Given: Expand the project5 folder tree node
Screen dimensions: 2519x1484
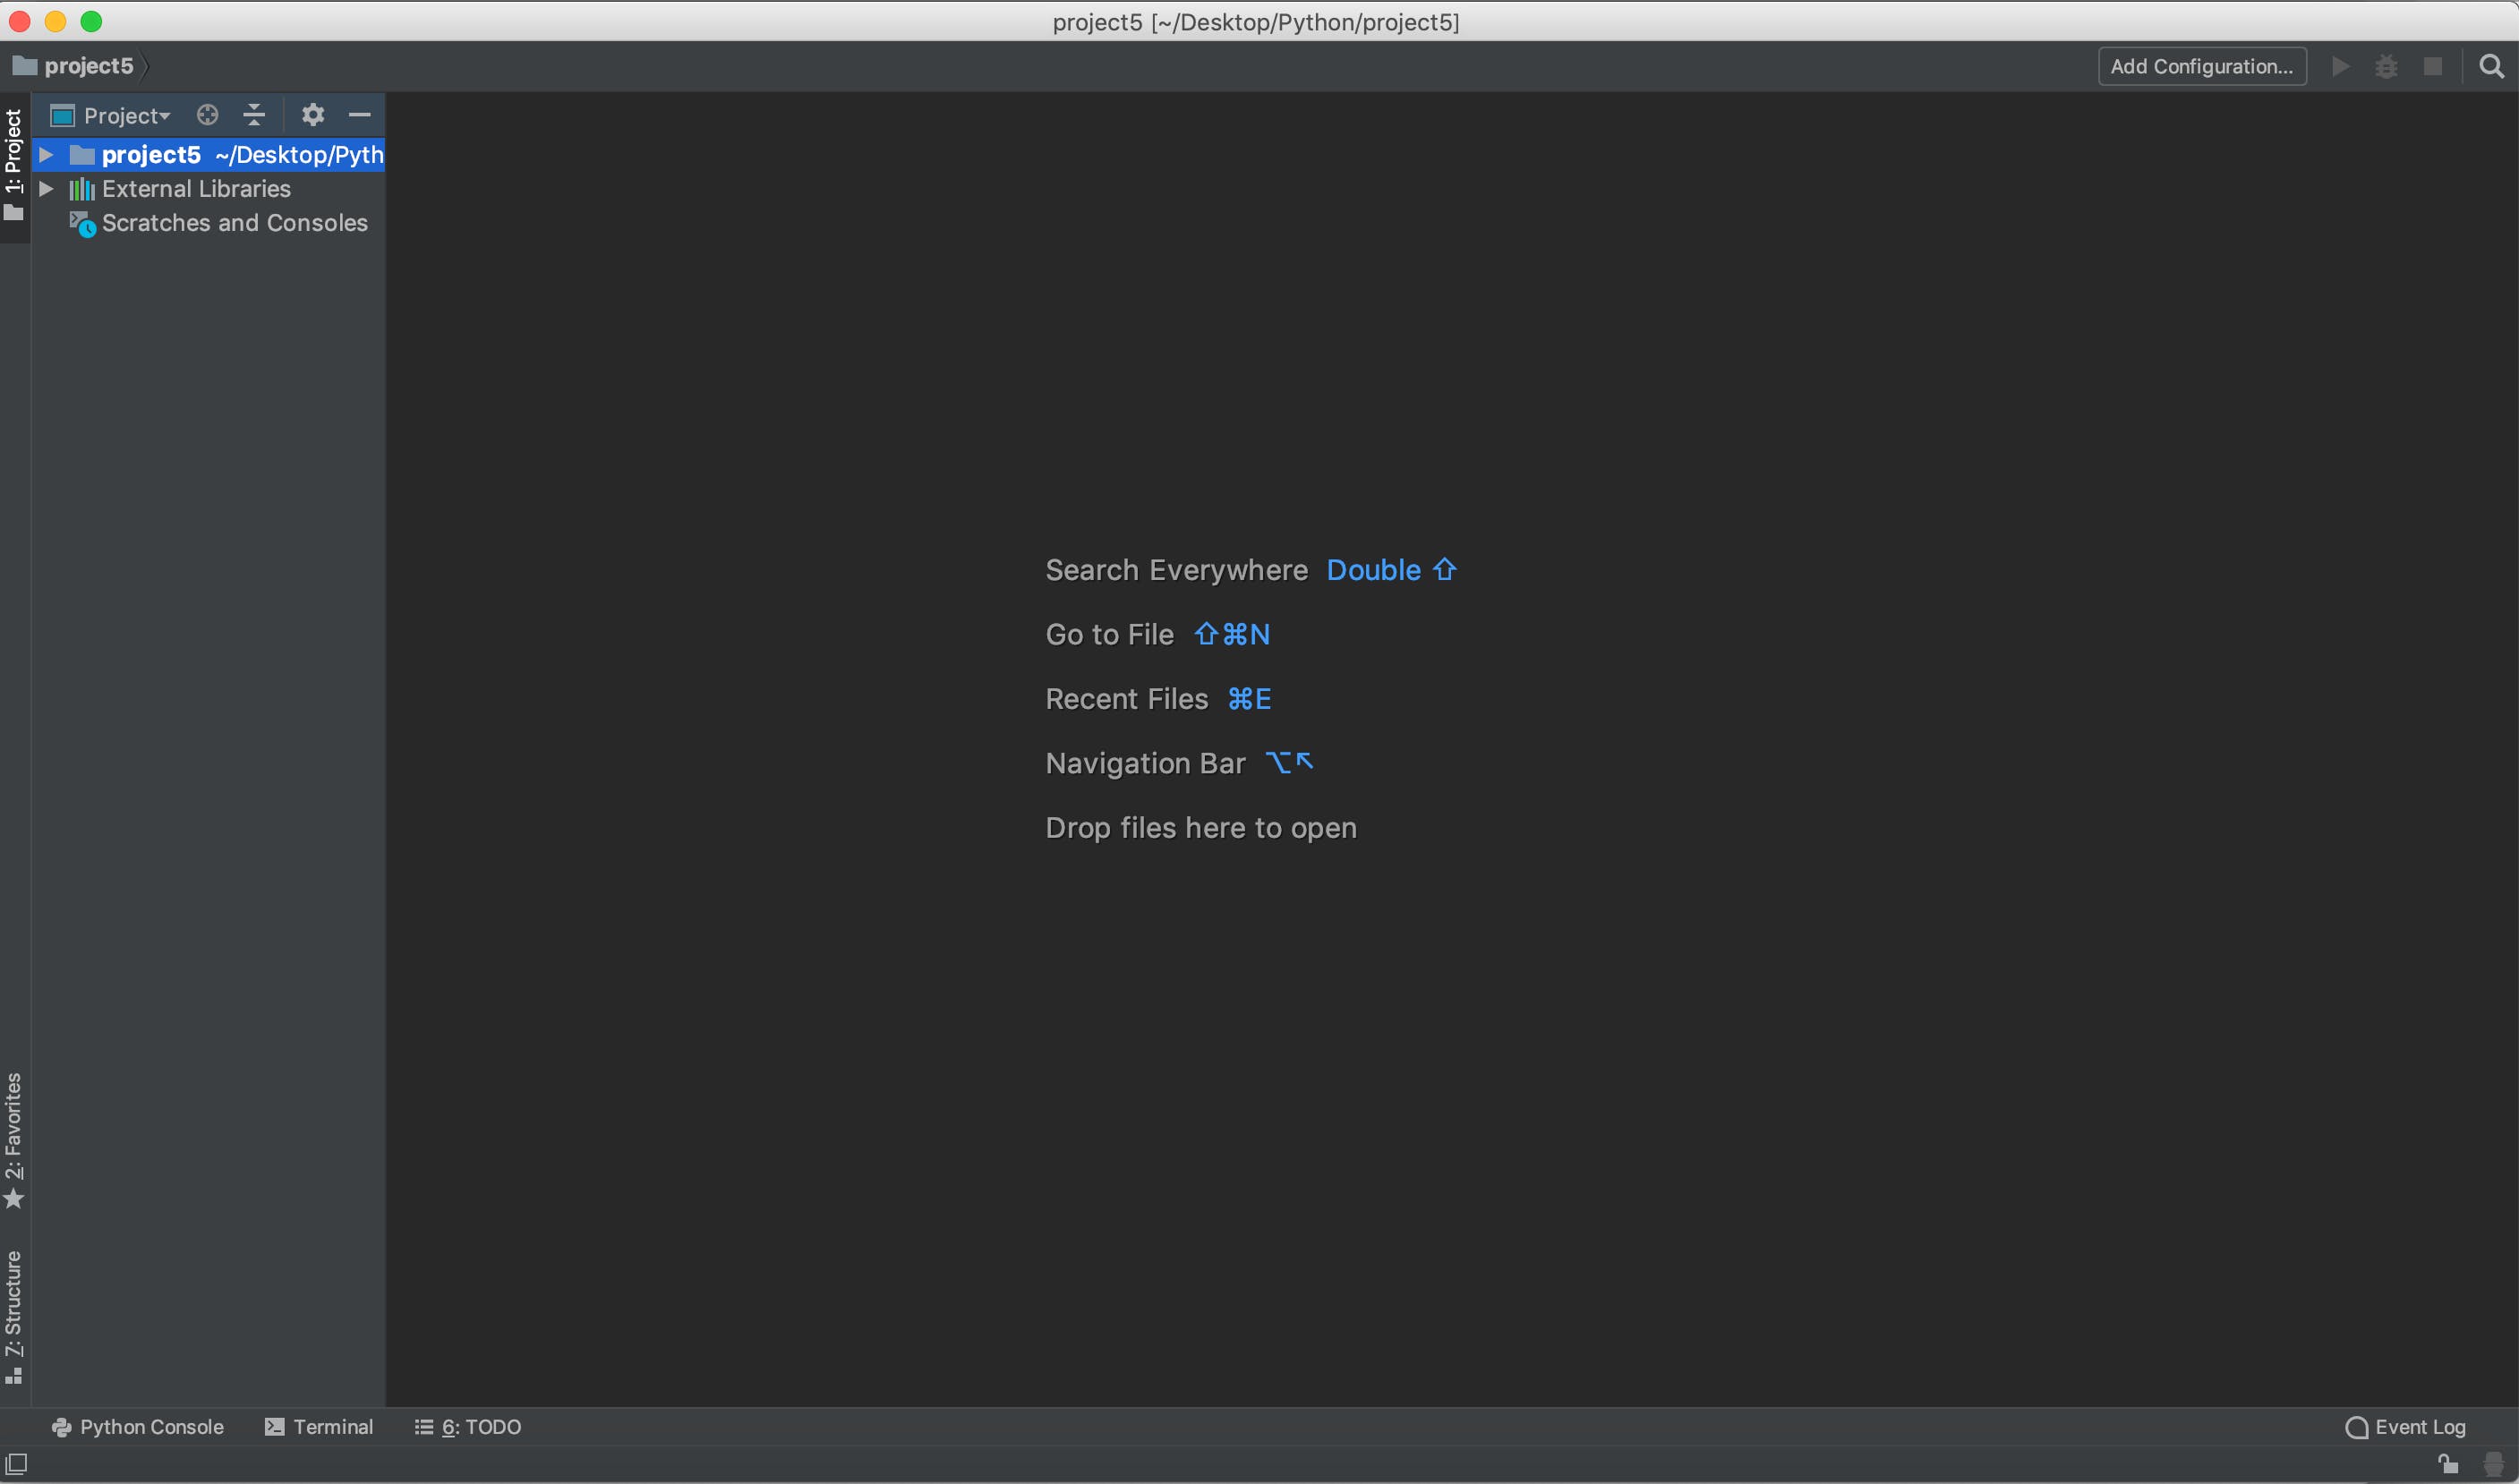Looking at the screenshot, I should [x=46, y=155].
